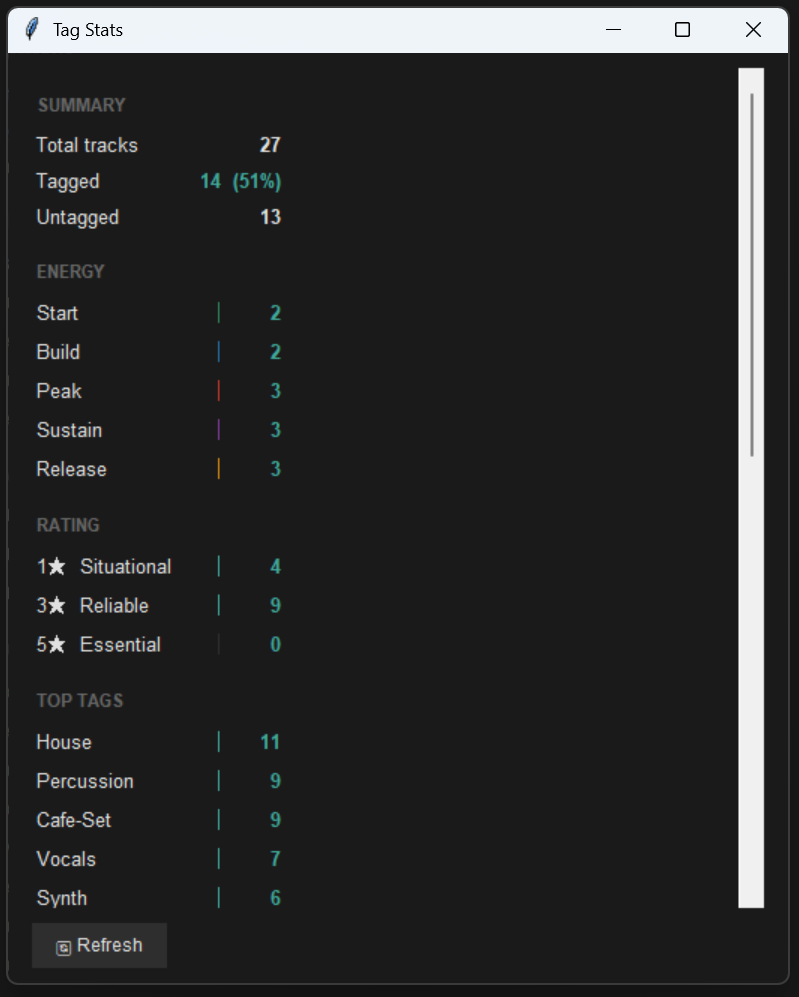Click the red bar marker next to Peak
Screen dimensions: 799x997
click(219, 390)
